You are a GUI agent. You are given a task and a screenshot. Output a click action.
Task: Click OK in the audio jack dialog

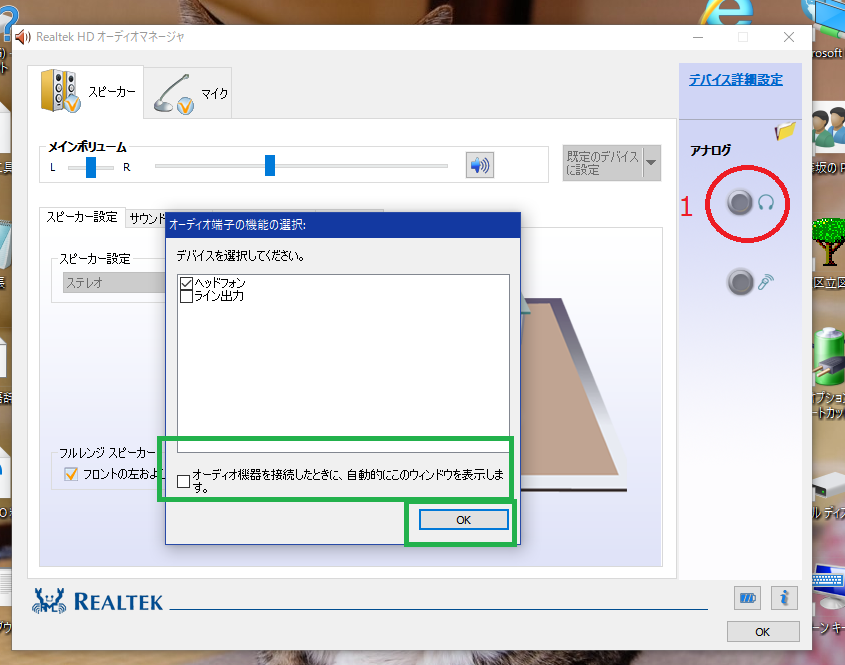[x=463, y=520]
